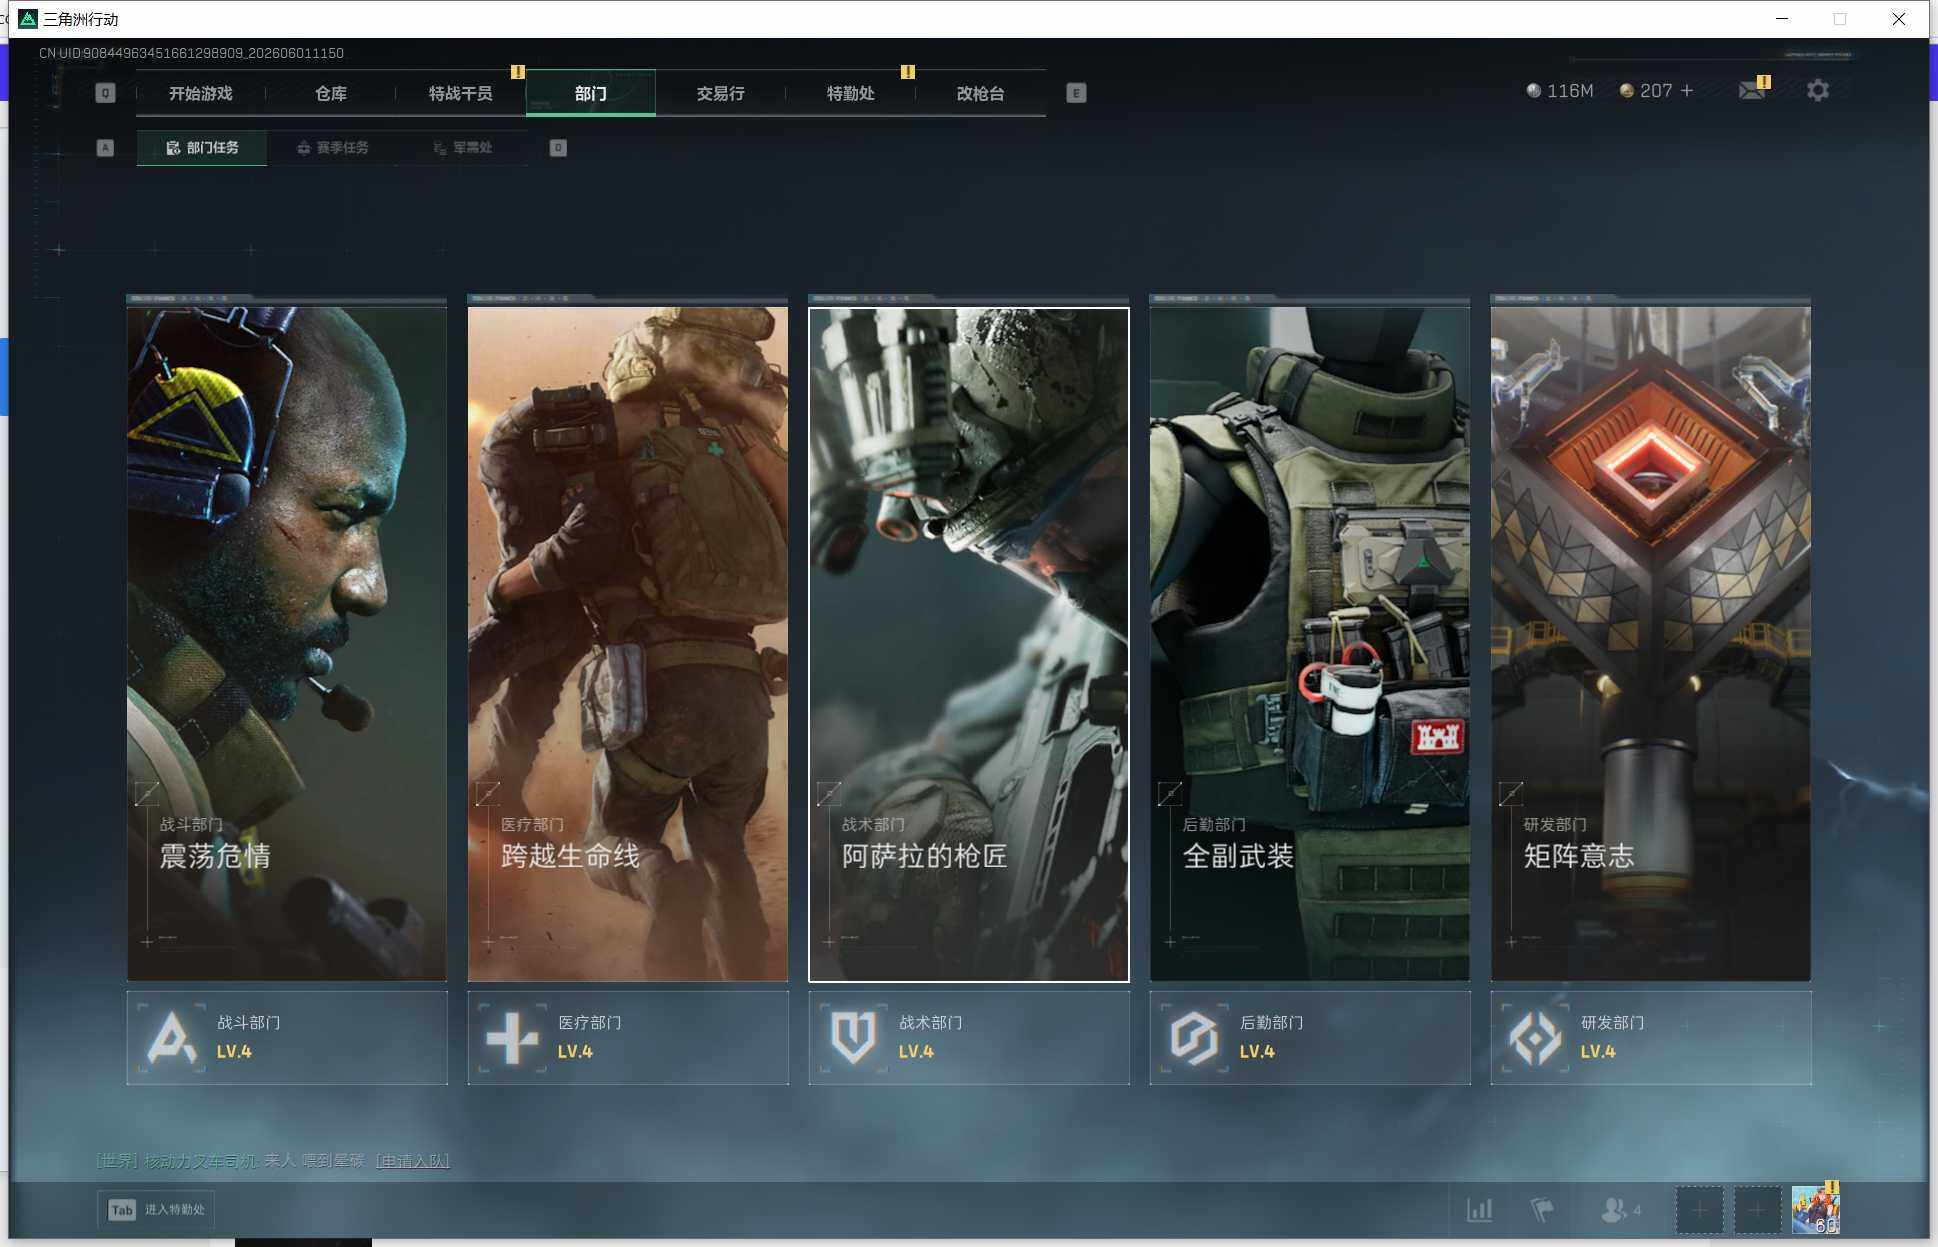Click the Q key navigation hint
The width and height of the screenshot is (1938, 1247).
105,93
